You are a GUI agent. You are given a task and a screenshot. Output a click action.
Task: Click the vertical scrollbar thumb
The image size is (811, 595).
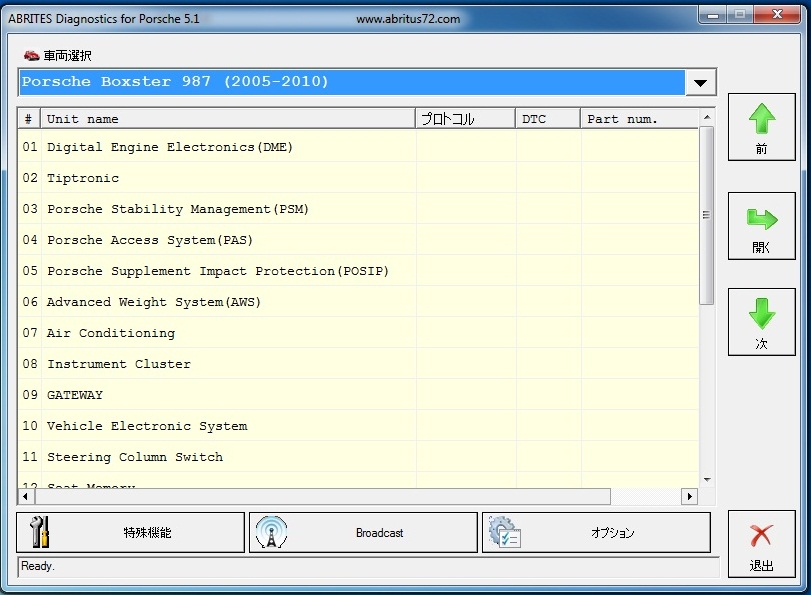[707, 215]
